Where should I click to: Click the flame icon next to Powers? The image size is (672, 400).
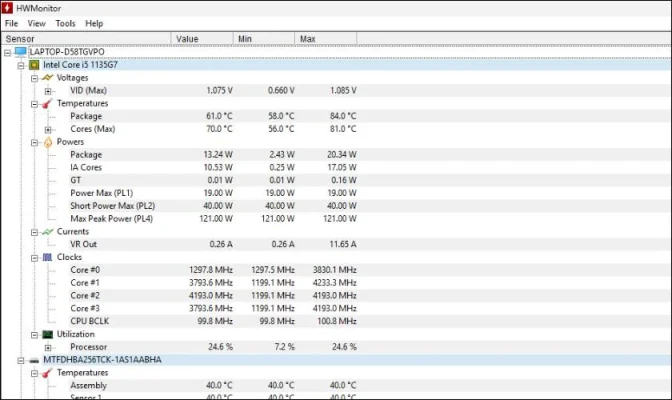[x=47, y=141]
